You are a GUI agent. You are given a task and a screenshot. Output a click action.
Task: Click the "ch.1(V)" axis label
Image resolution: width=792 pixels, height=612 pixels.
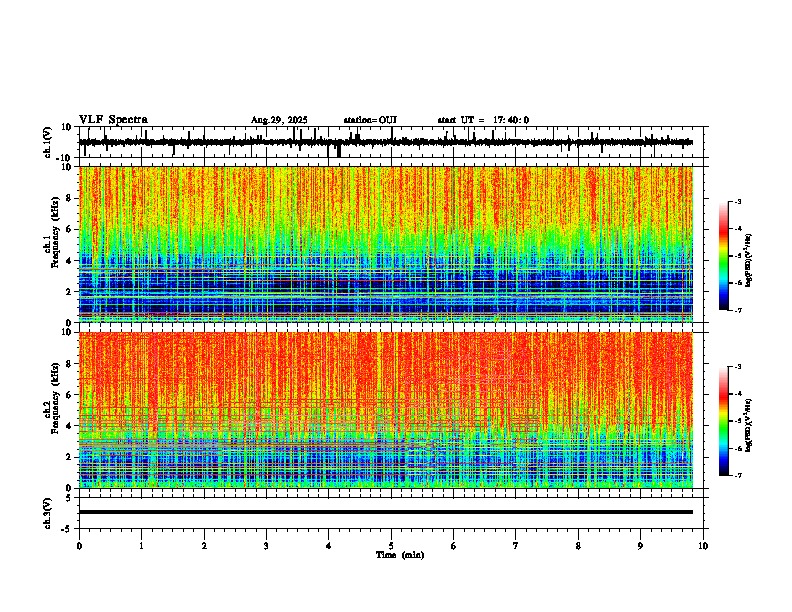tap(47, 143)
